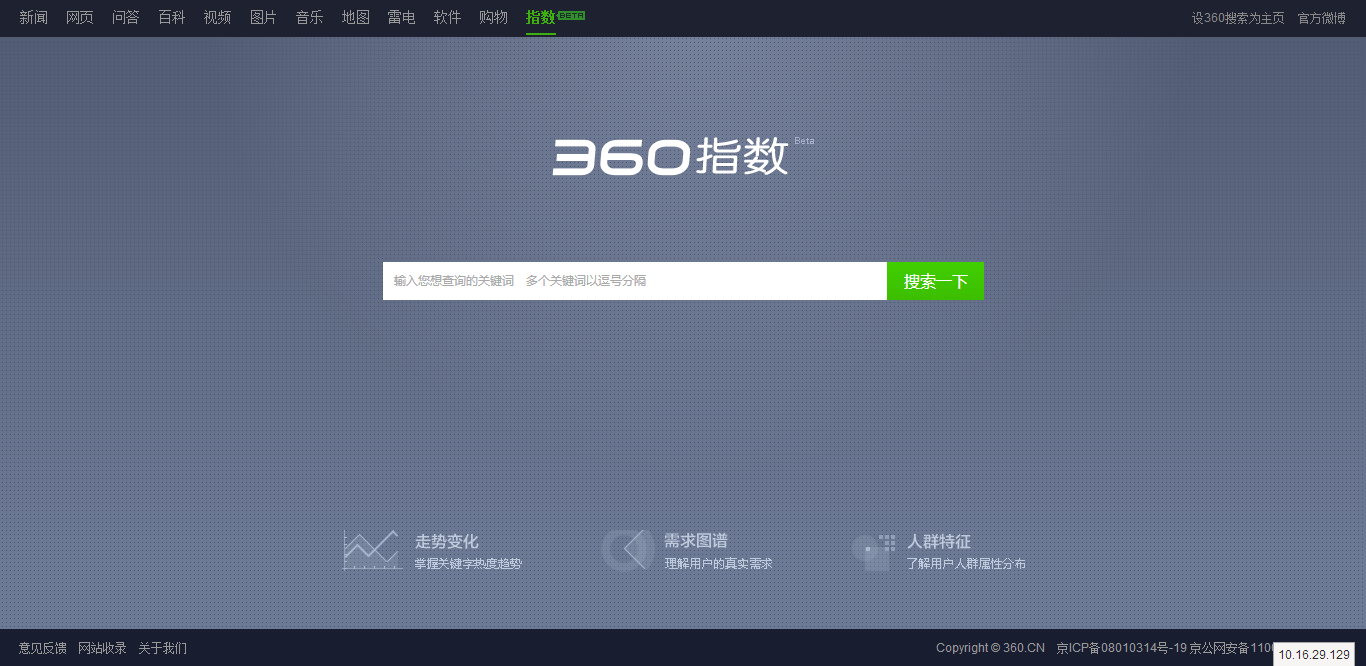Open the 问答 navigation item
This screenshot has height=666, width=1366.
pyautogui.click(x=126, y=17)
